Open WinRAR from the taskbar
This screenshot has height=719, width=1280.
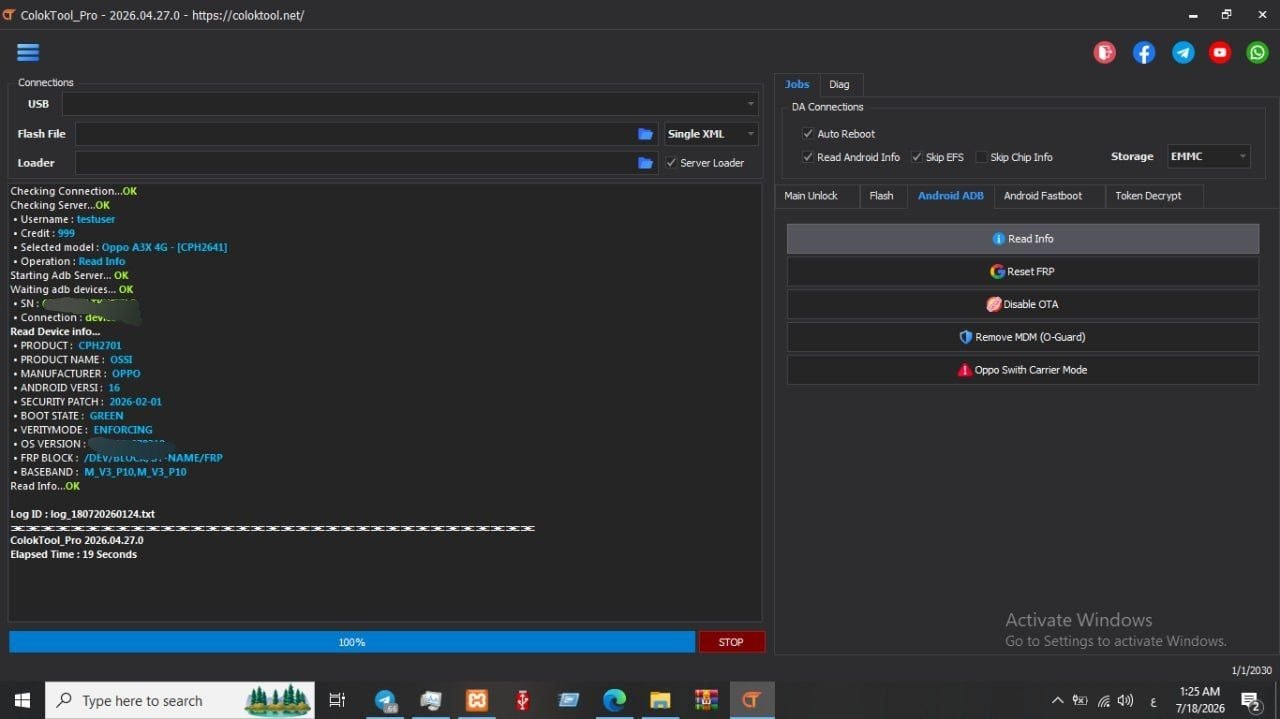(x=706, y=700)
